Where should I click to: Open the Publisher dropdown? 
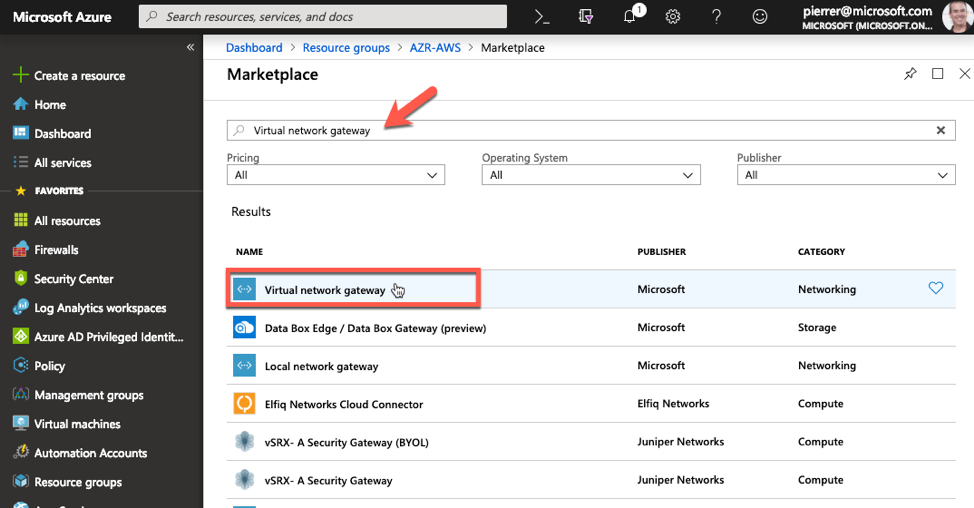tap(846, 175)
